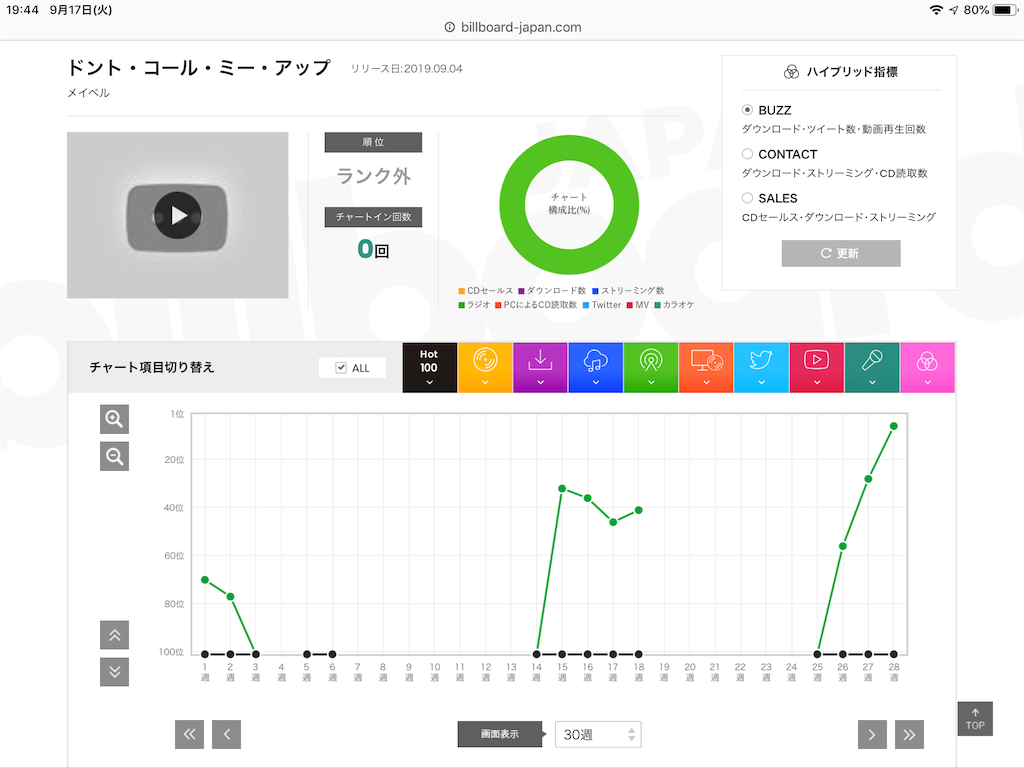
Task: Click the song title ドント・コール・ミー・アップ
Action: (199, 68)
